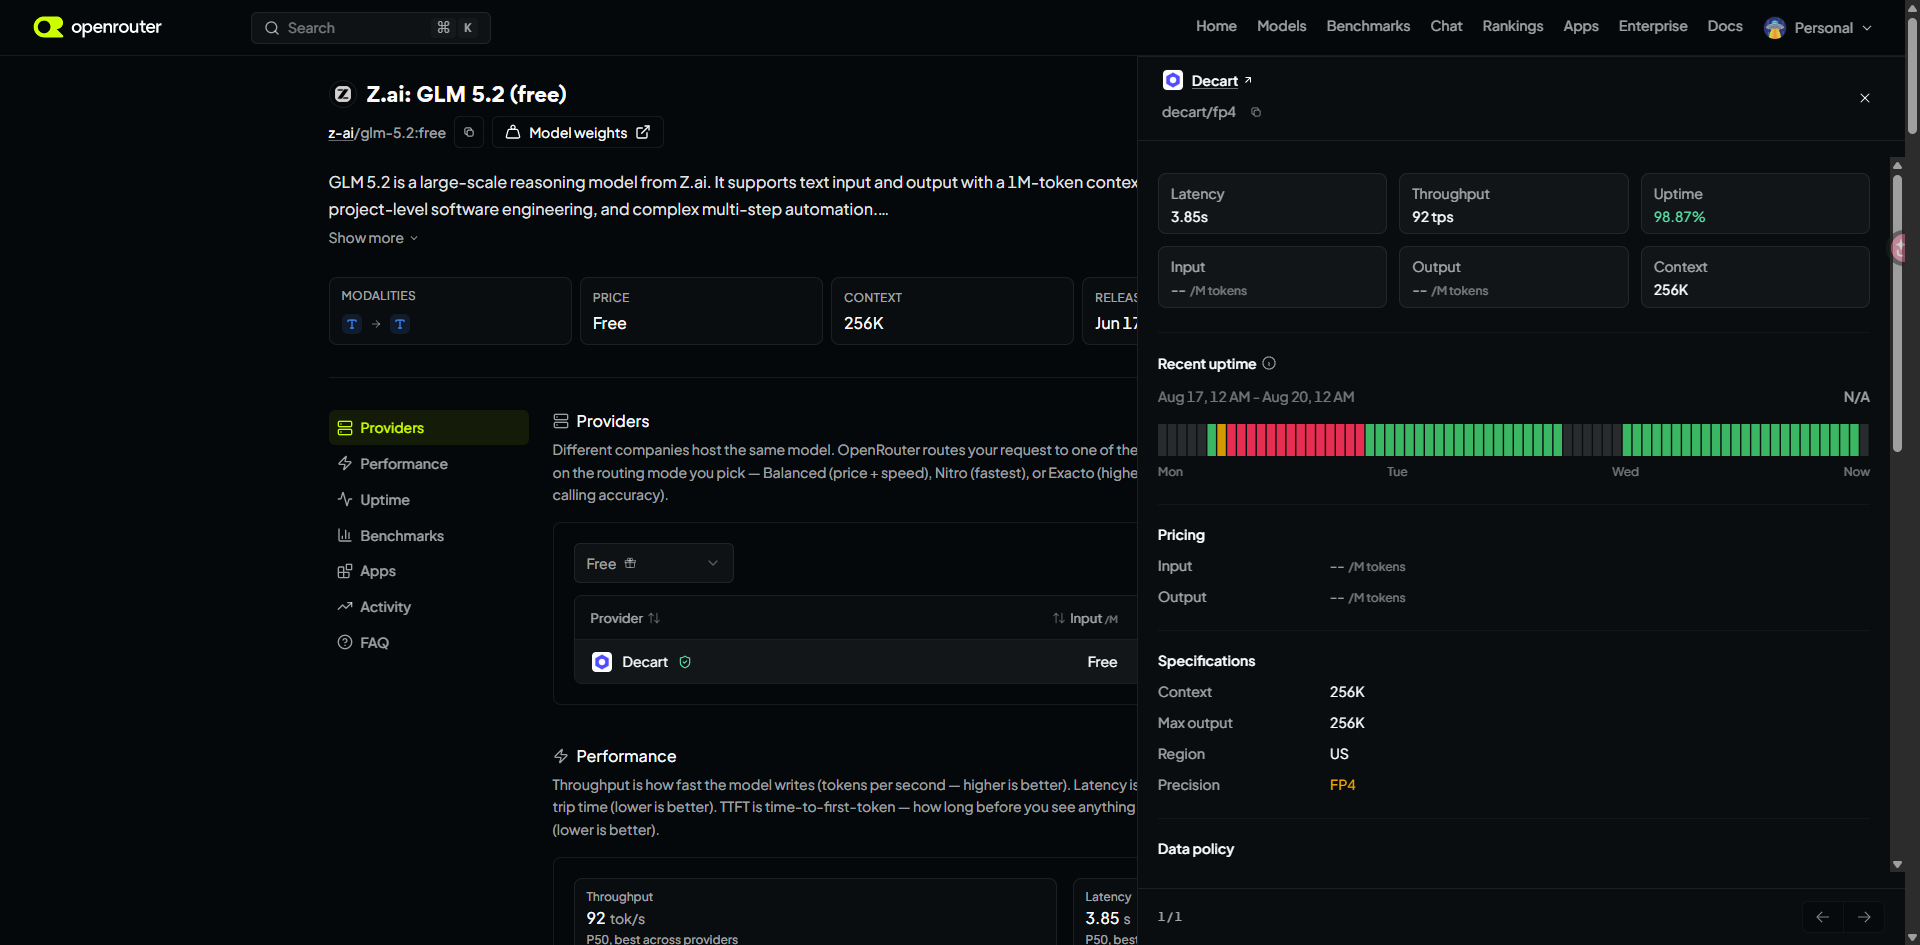The height and width of the screenshot is (945, 1920).
Task: Open the Free pricing filter dropdown
Action: (654, 563)
